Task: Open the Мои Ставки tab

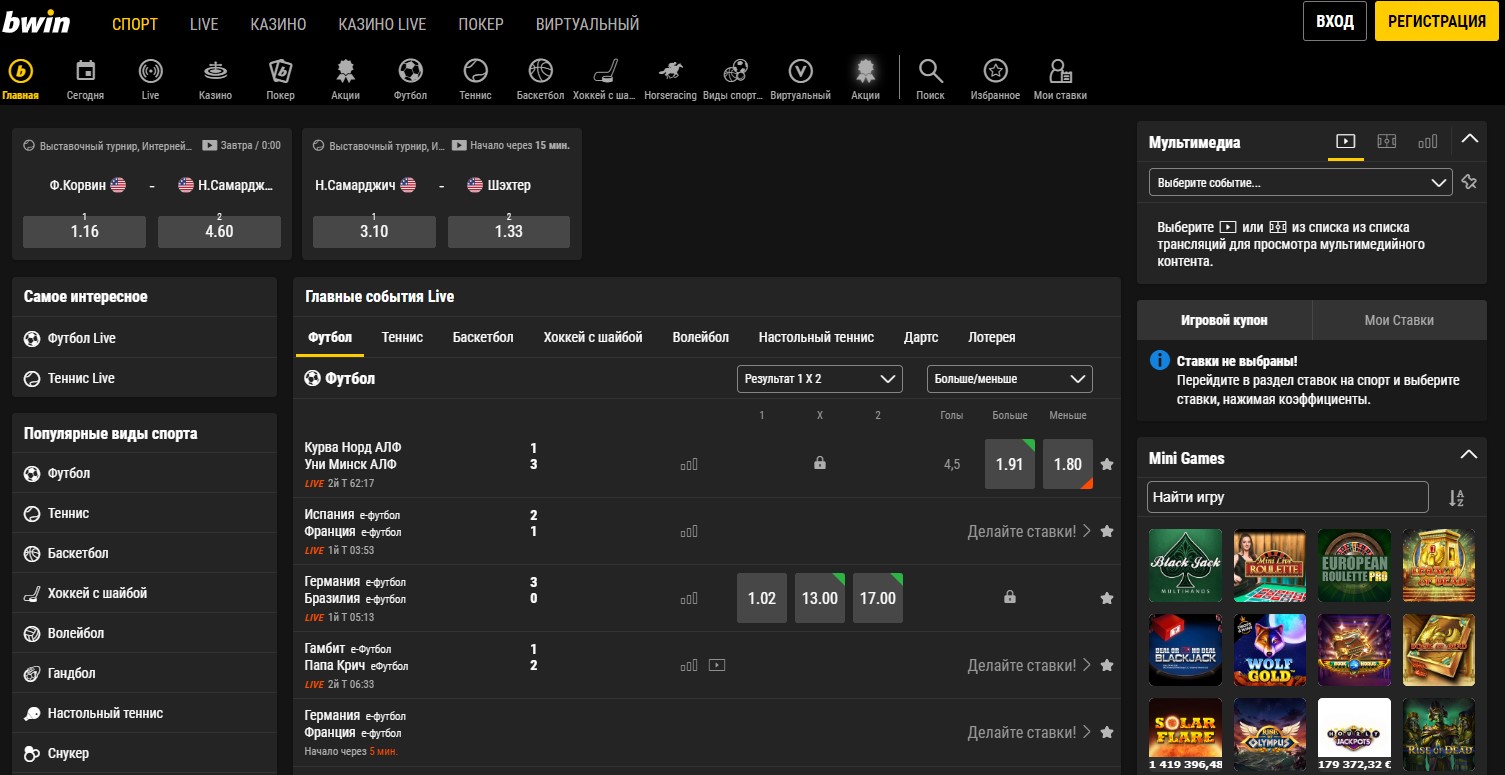Action: [1398, 320]
